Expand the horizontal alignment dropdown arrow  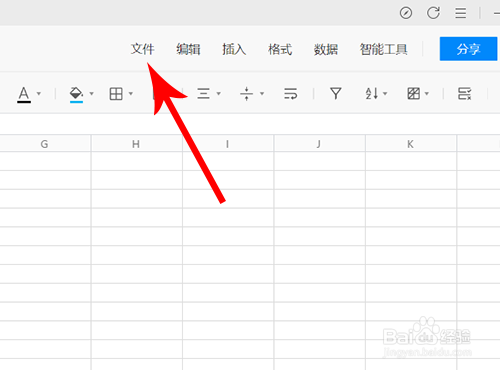point(218,94)
